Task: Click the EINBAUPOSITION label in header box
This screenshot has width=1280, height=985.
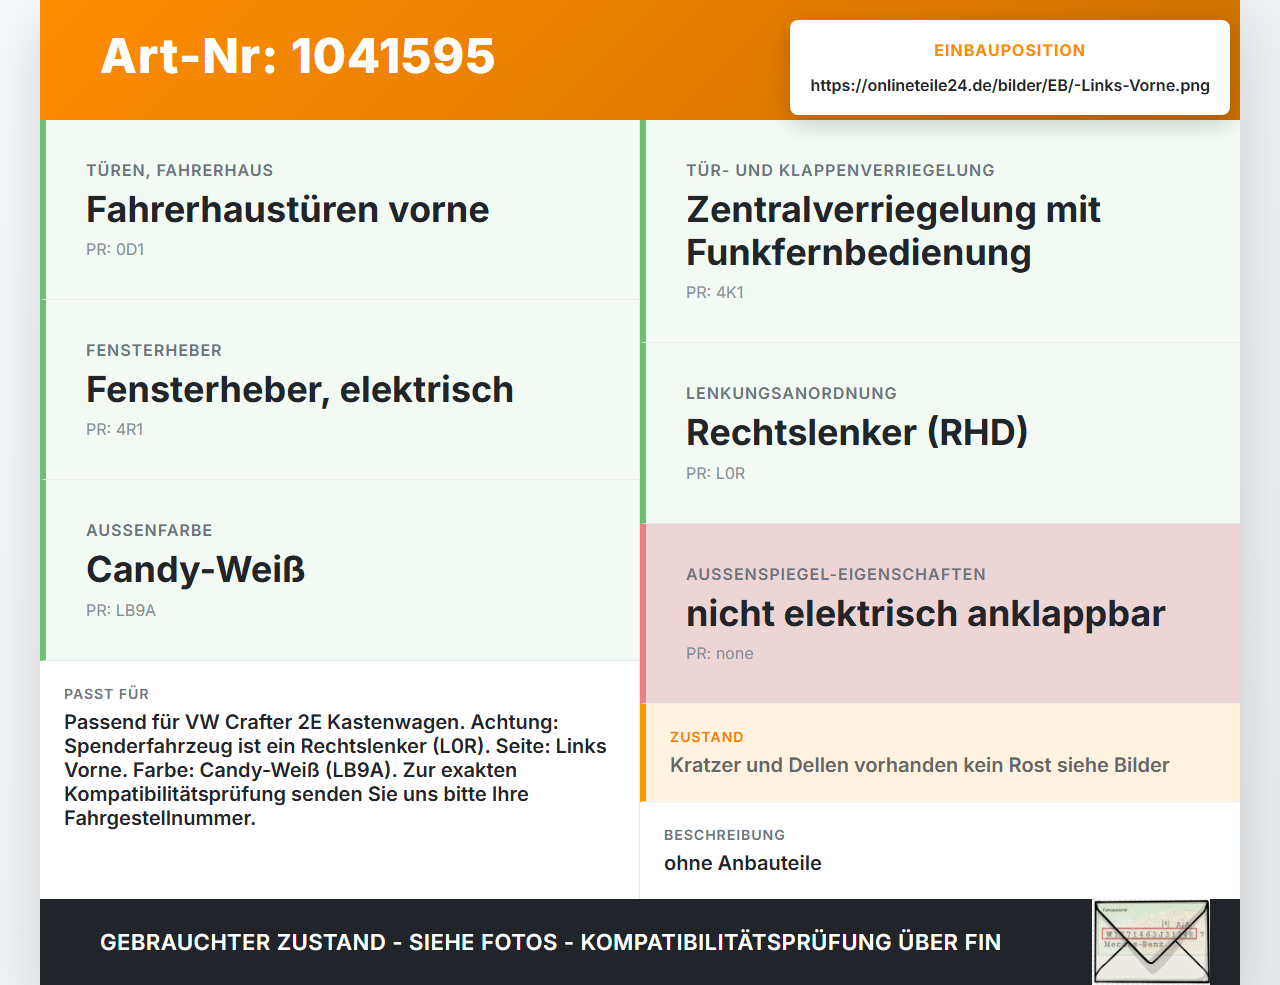Action: (x=1010, y=50)
